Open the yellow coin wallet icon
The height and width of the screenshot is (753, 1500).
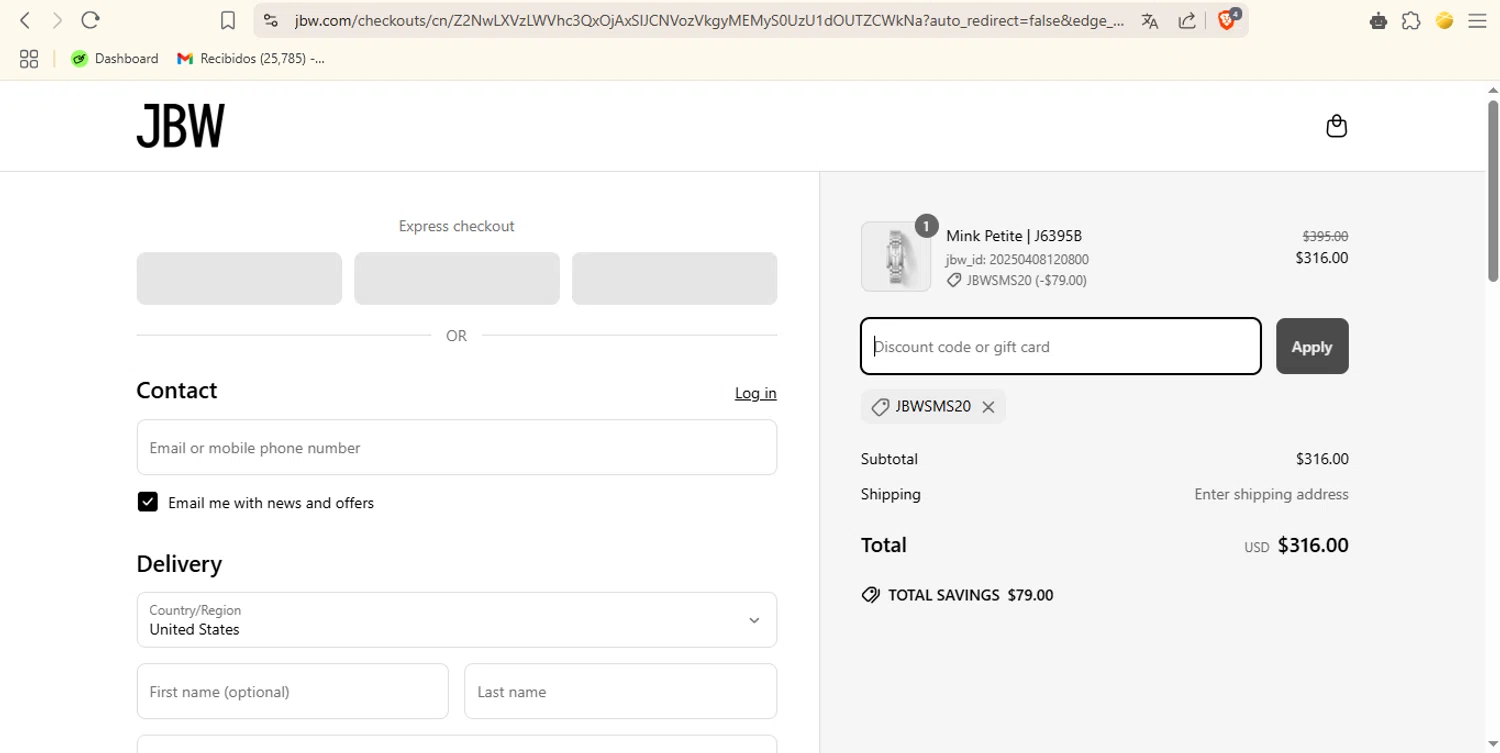click(x=1444, y=20)
